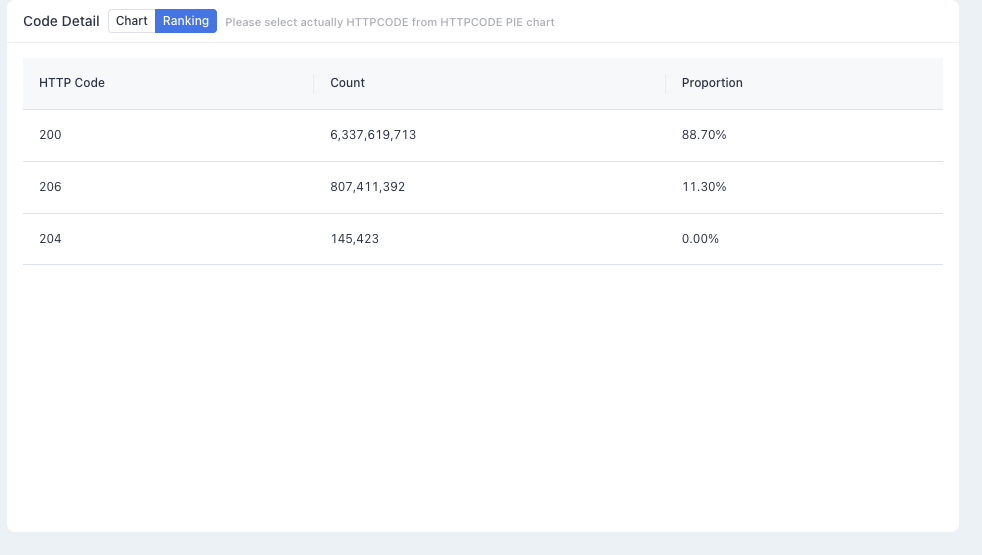
Task: Click the Code Detail panel title
Action: click(x=61, y=21)
